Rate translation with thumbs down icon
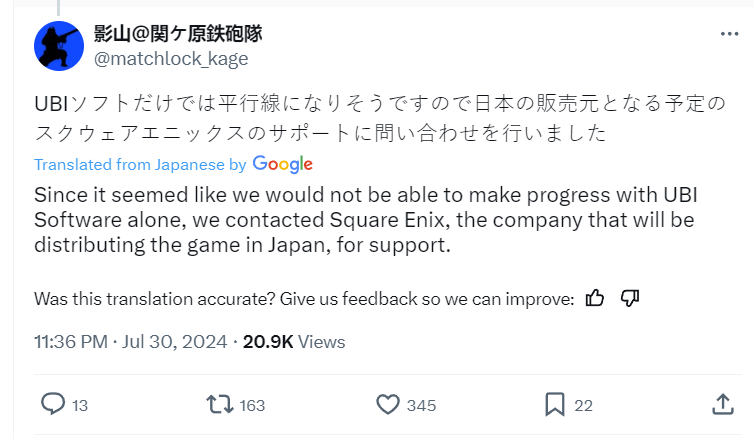Screen dimensions: 754x439 pos(630,298)
